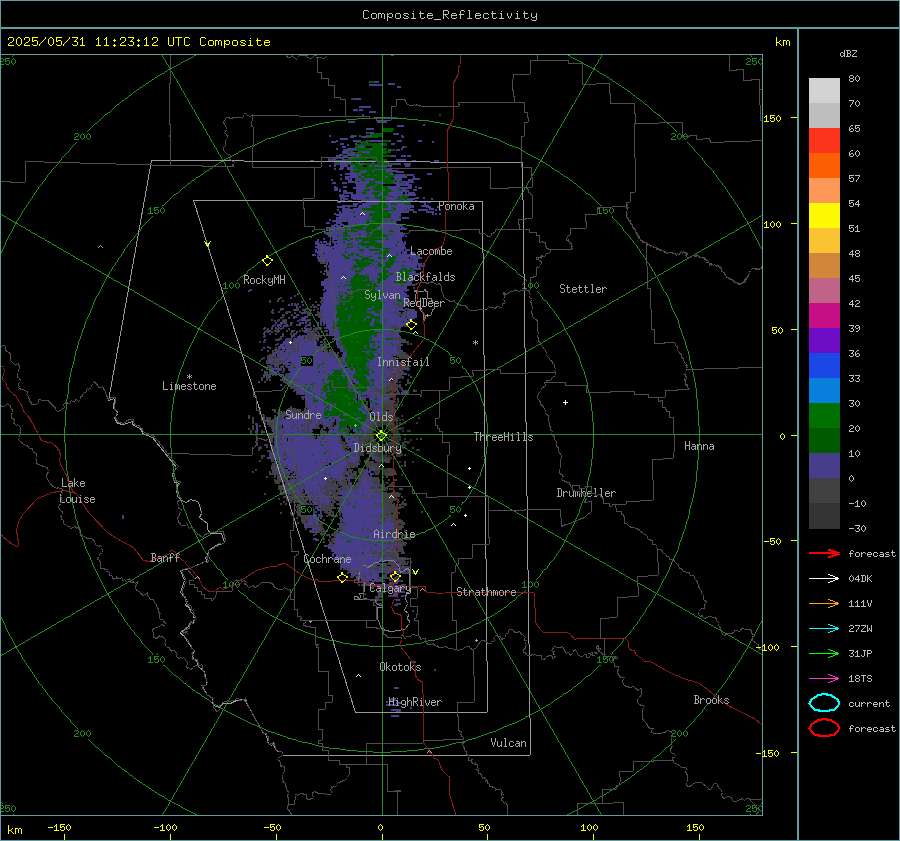The image size is (900, 841).
Task: Click the Olds city label
Action: [381, 416]
